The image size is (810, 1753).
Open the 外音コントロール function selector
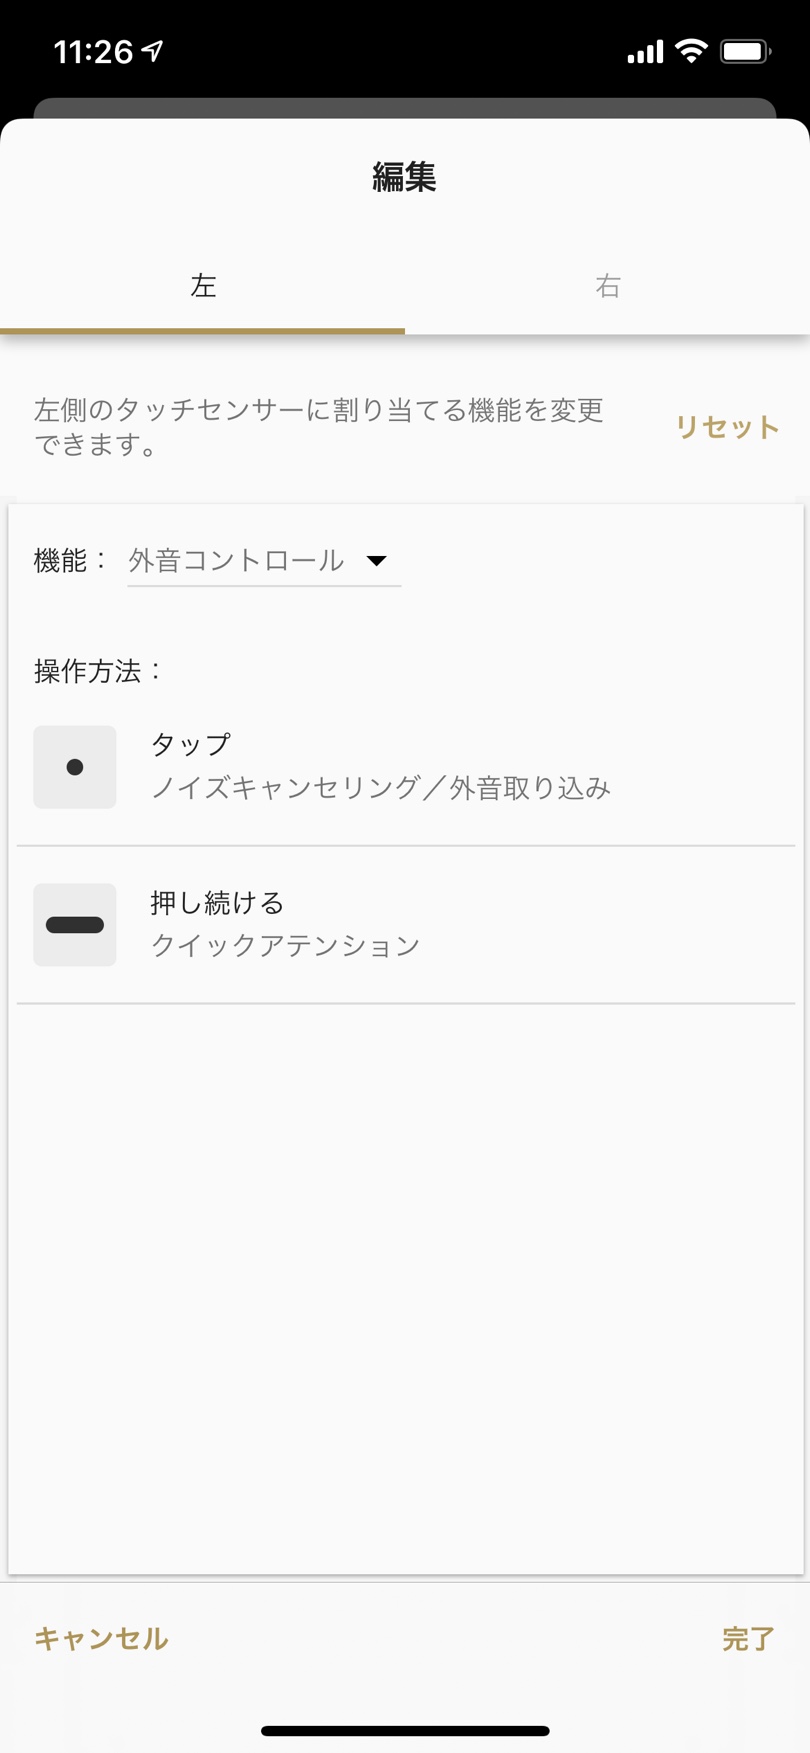pyautogui.click(x=237, y=561)
